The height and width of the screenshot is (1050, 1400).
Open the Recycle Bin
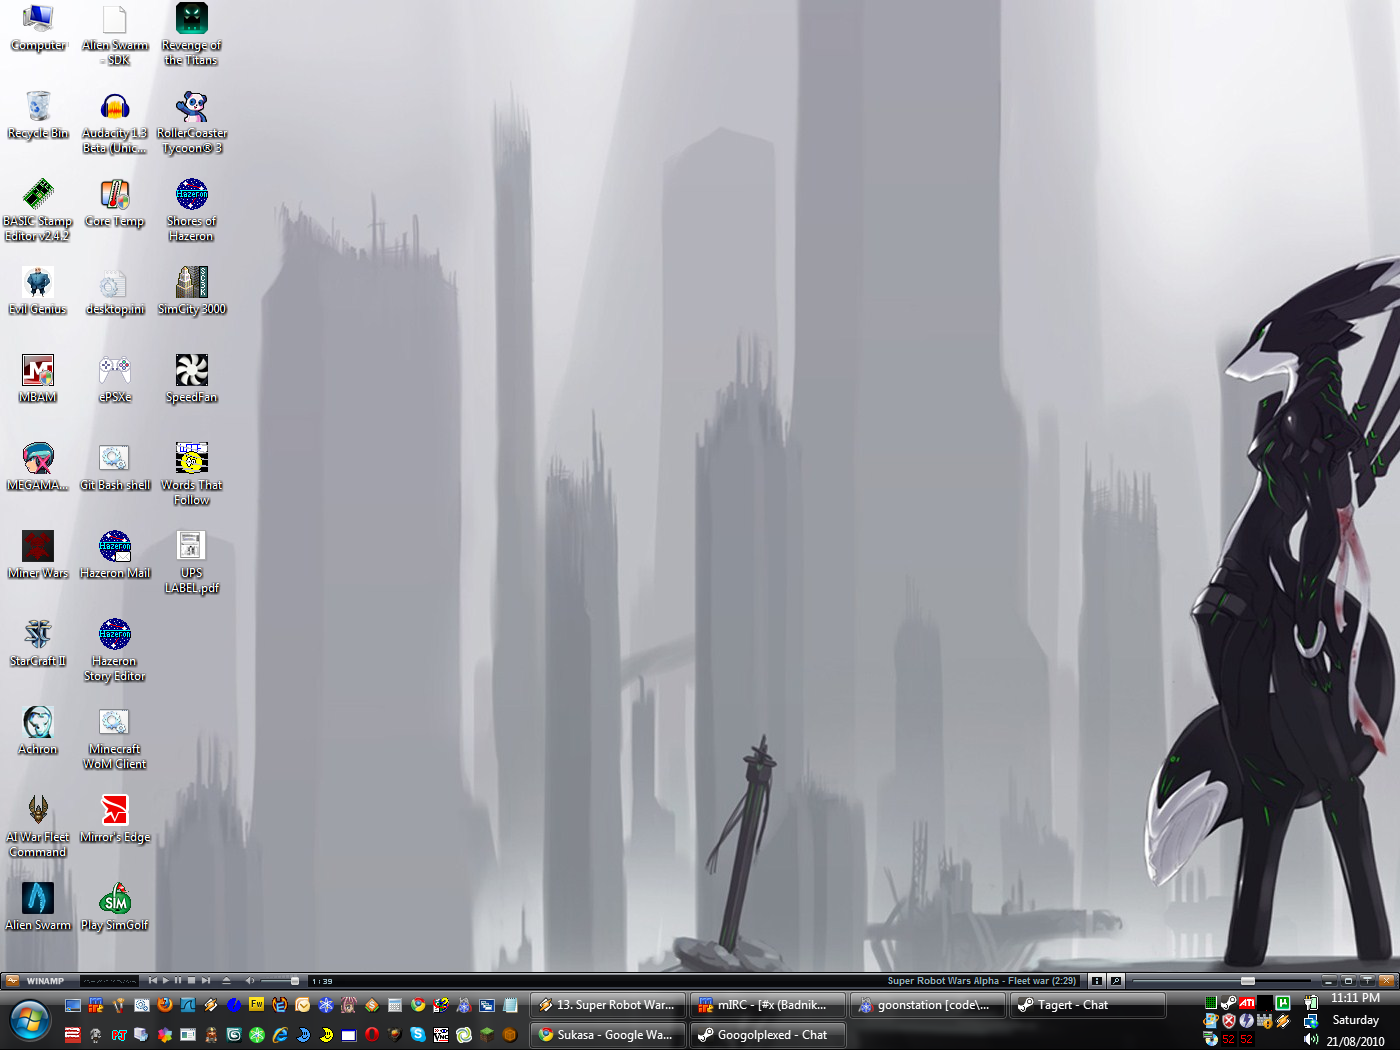point(38,115)
